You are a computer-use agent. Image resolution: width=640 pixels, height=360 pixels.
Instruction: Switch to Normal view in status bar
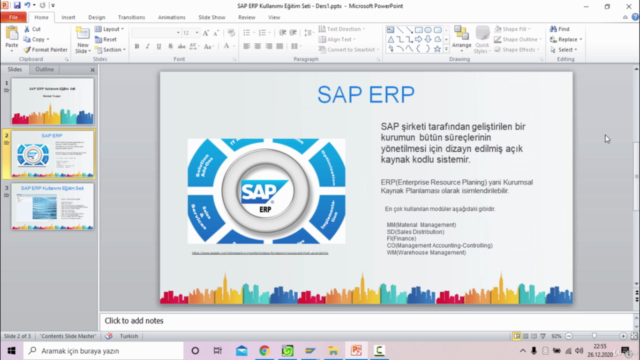pos(517,336)
